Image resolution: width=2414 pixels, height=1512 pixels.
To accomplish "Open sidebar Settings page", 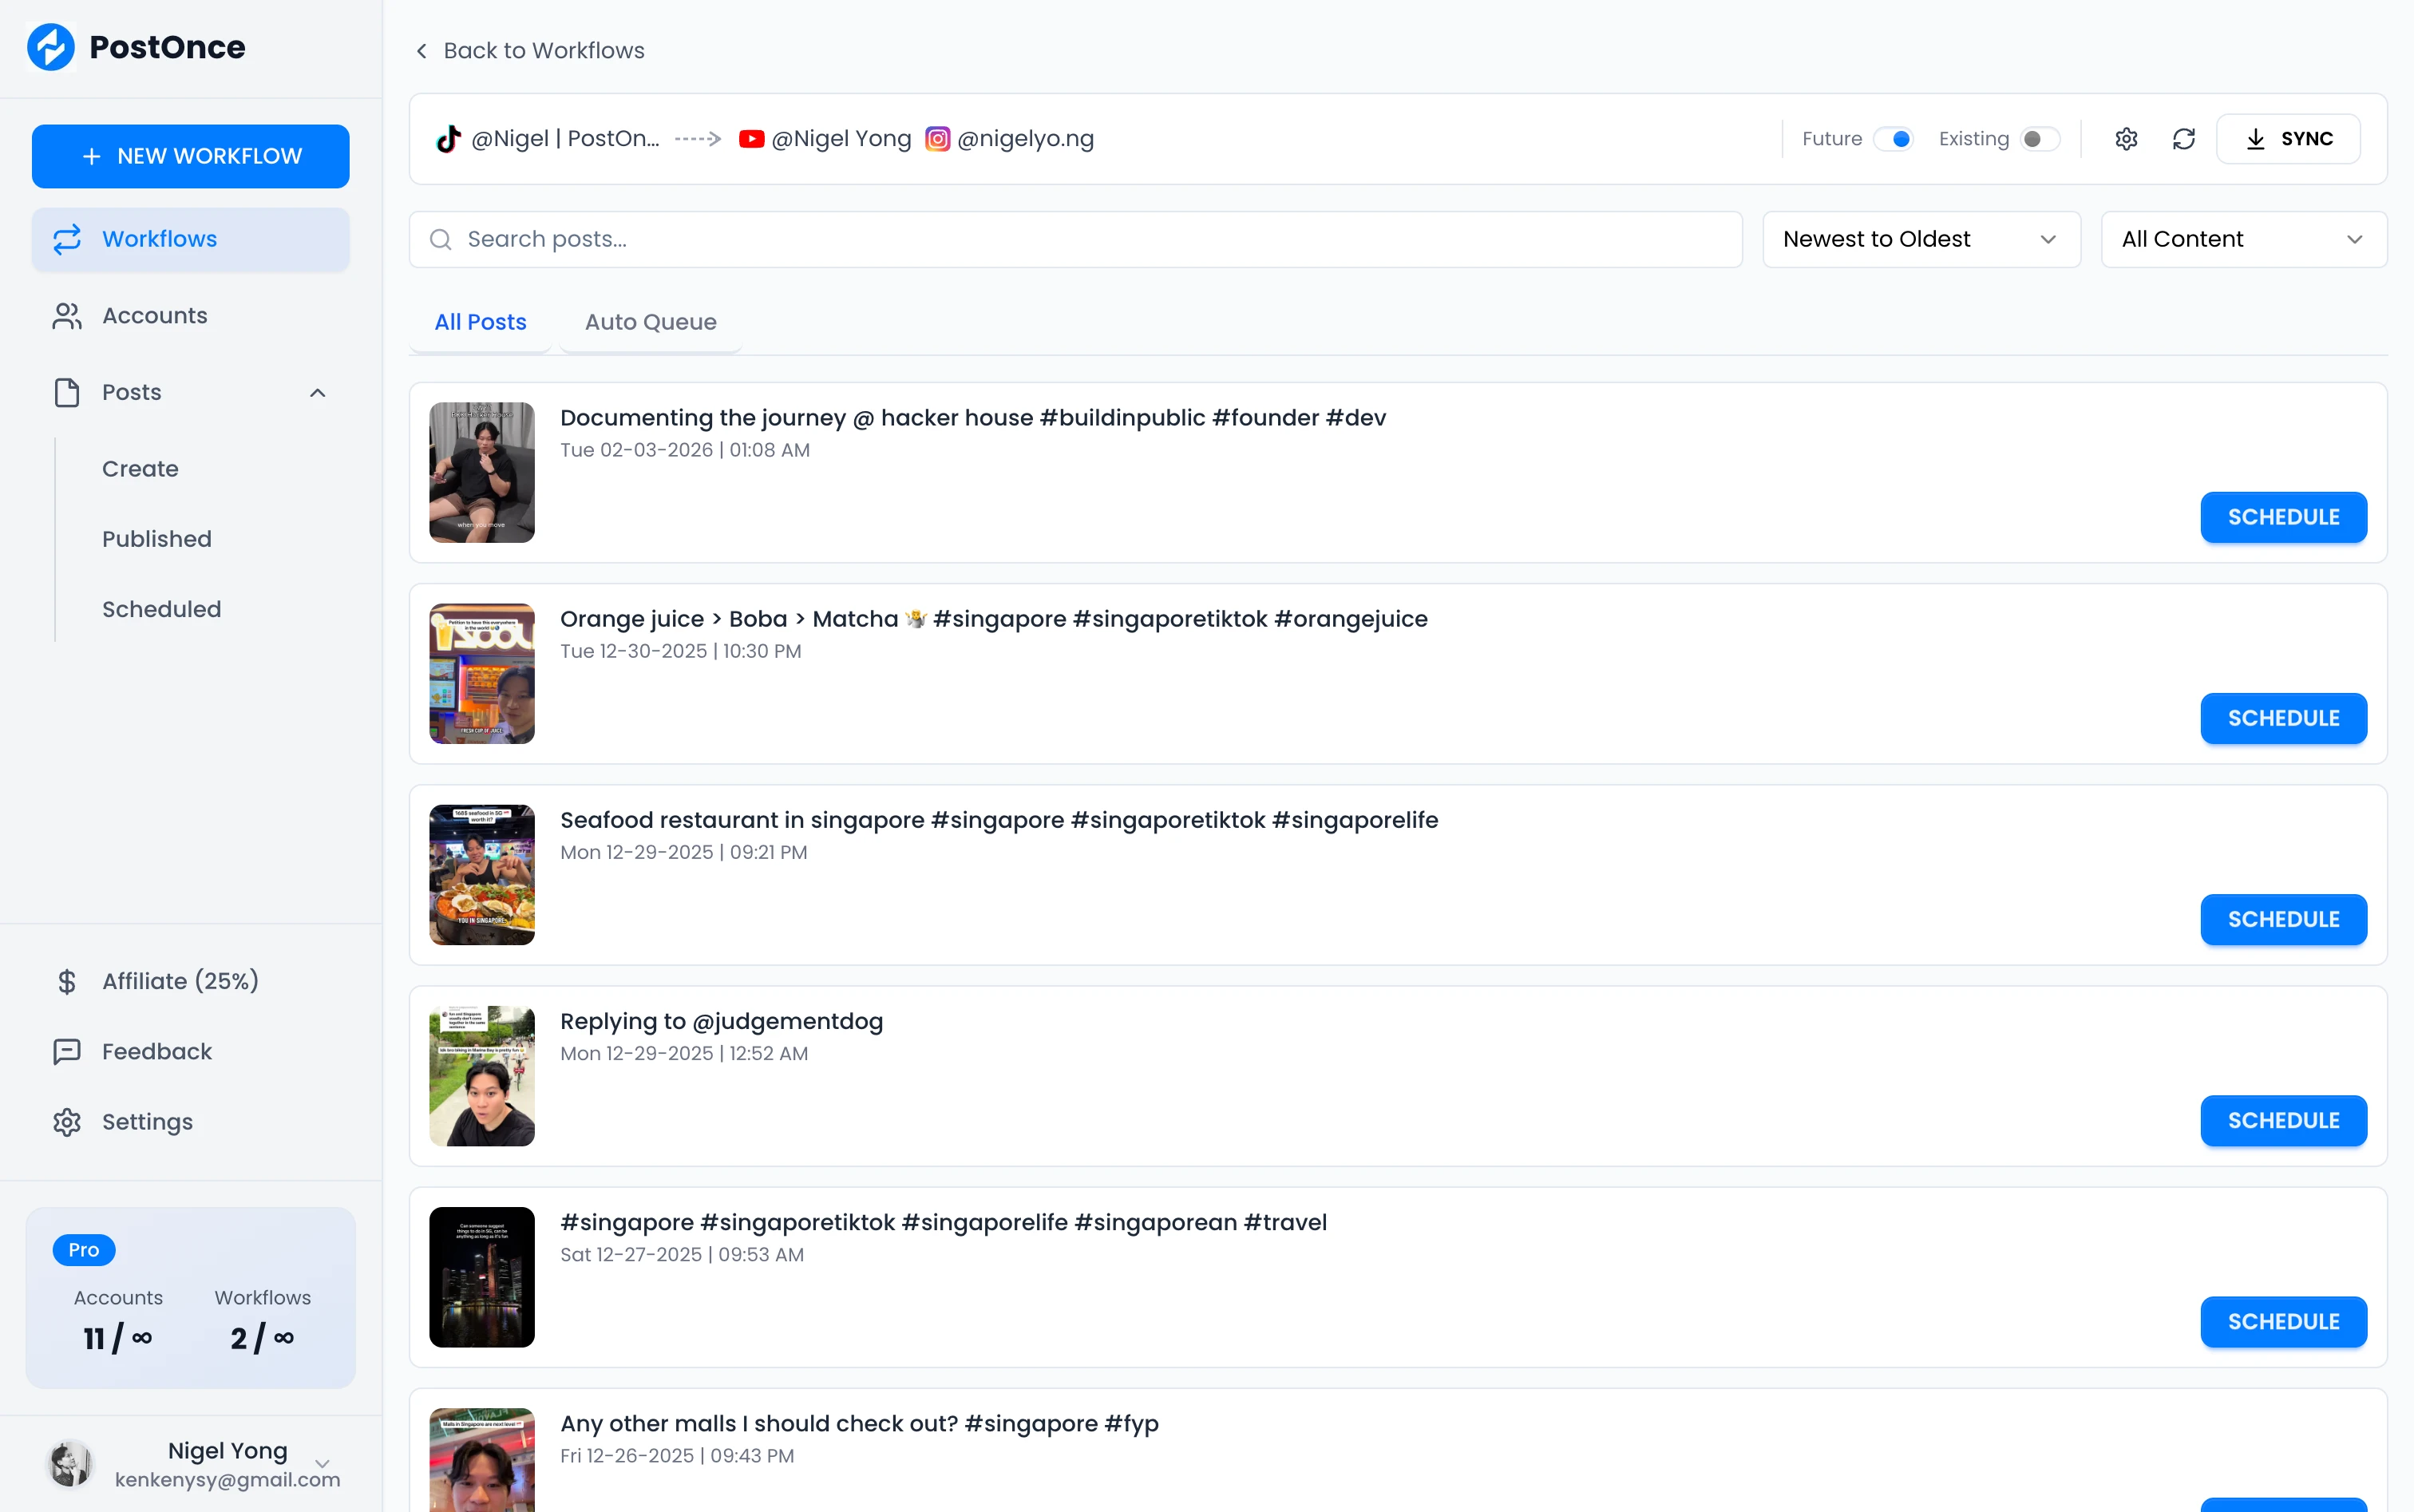I will [147, 1122].
